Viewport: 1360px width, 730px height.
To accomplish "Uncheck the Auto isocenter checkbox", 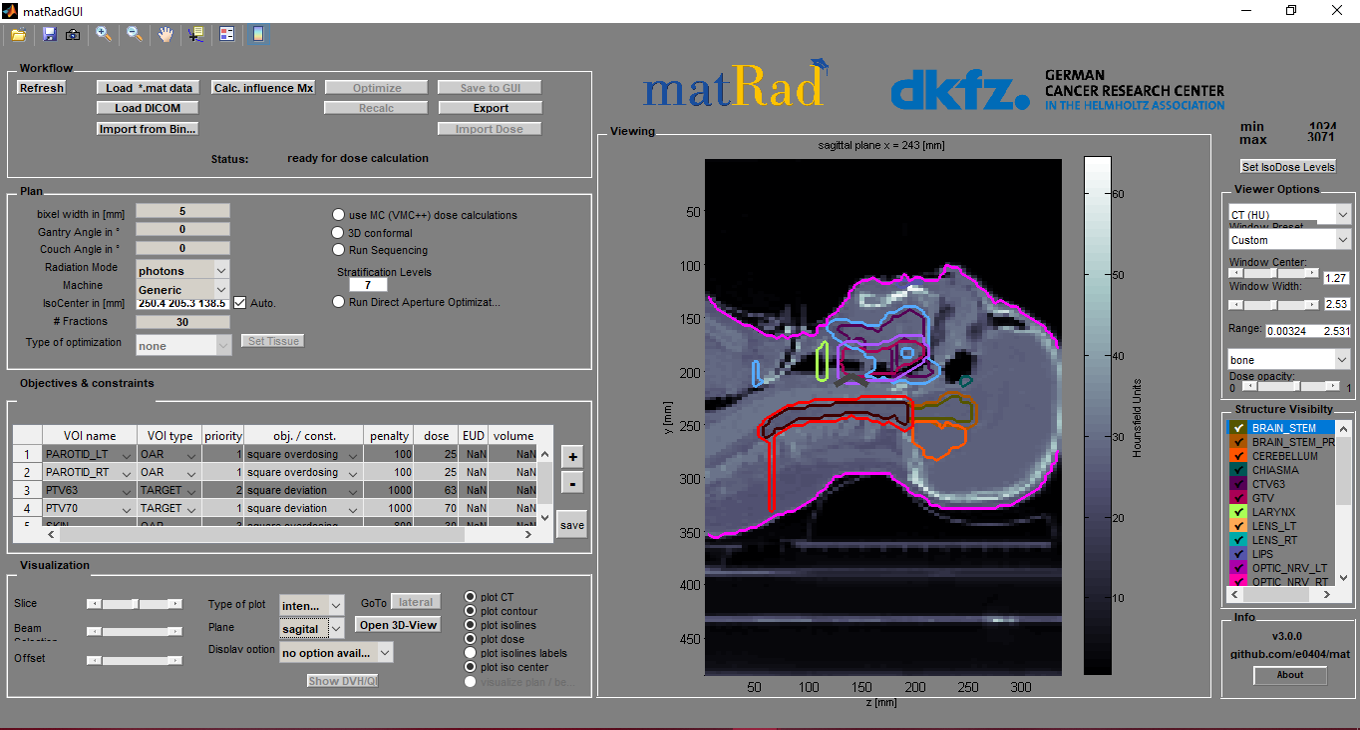I will (240, 303).
